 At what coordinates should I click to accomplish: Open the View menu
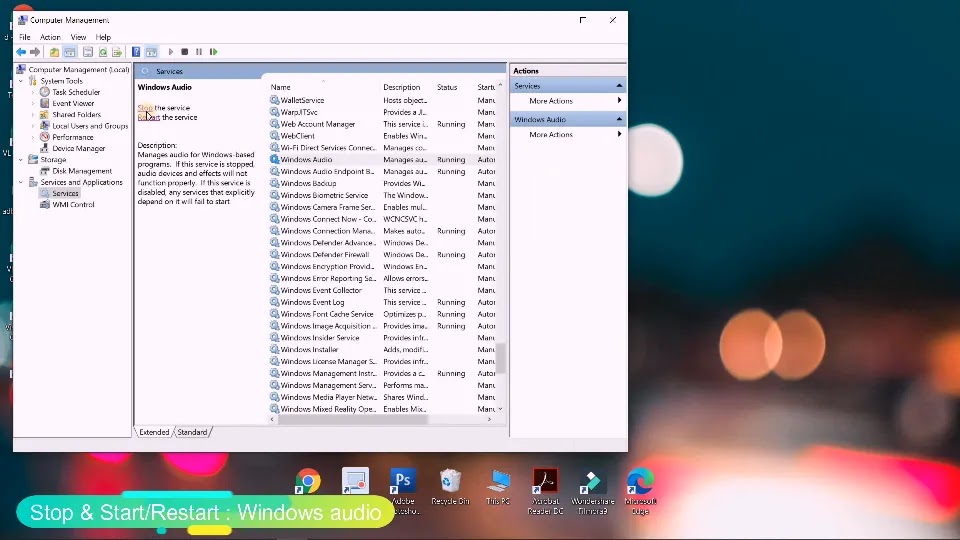coord(78,37)
